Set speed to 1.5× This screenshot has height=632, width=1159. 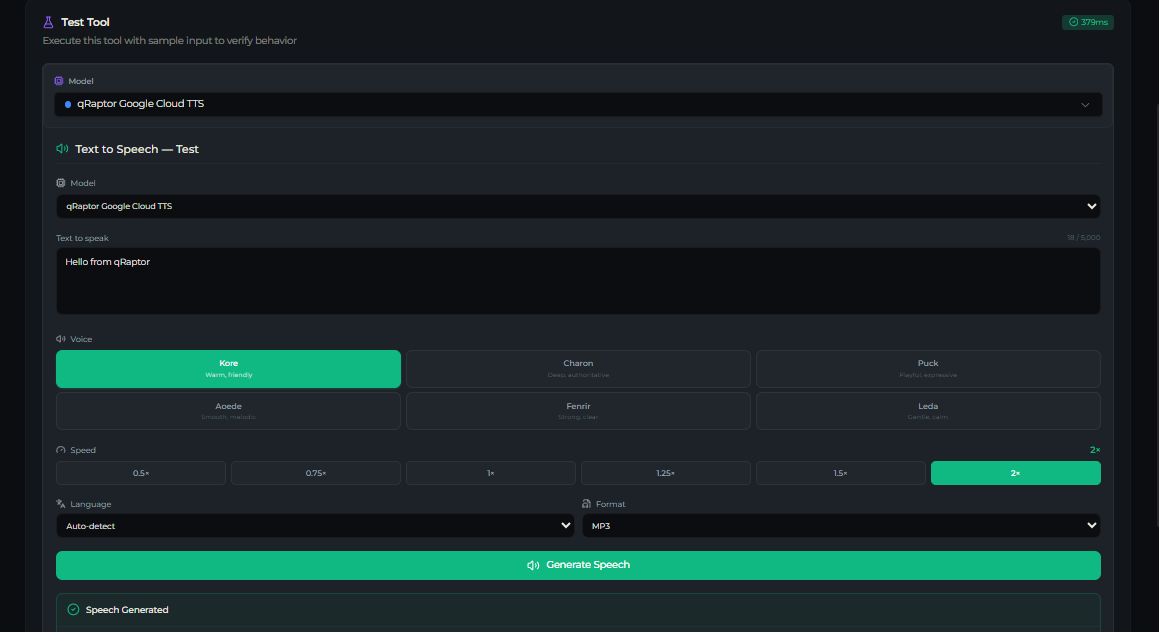(840, 473)
